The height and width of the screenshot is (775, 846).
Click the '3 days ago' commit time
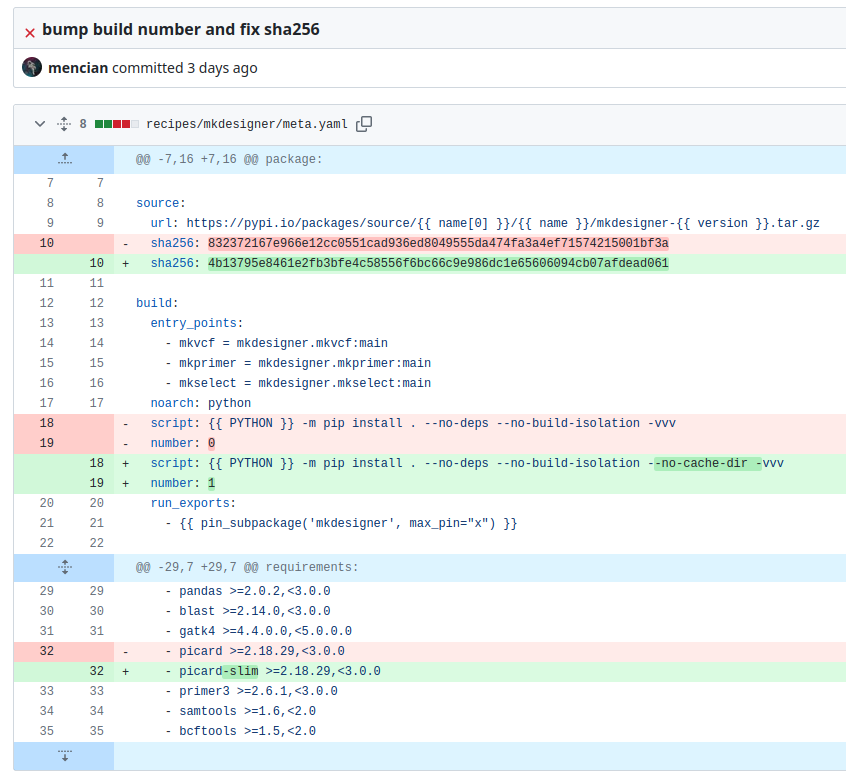tap(222, 68)
